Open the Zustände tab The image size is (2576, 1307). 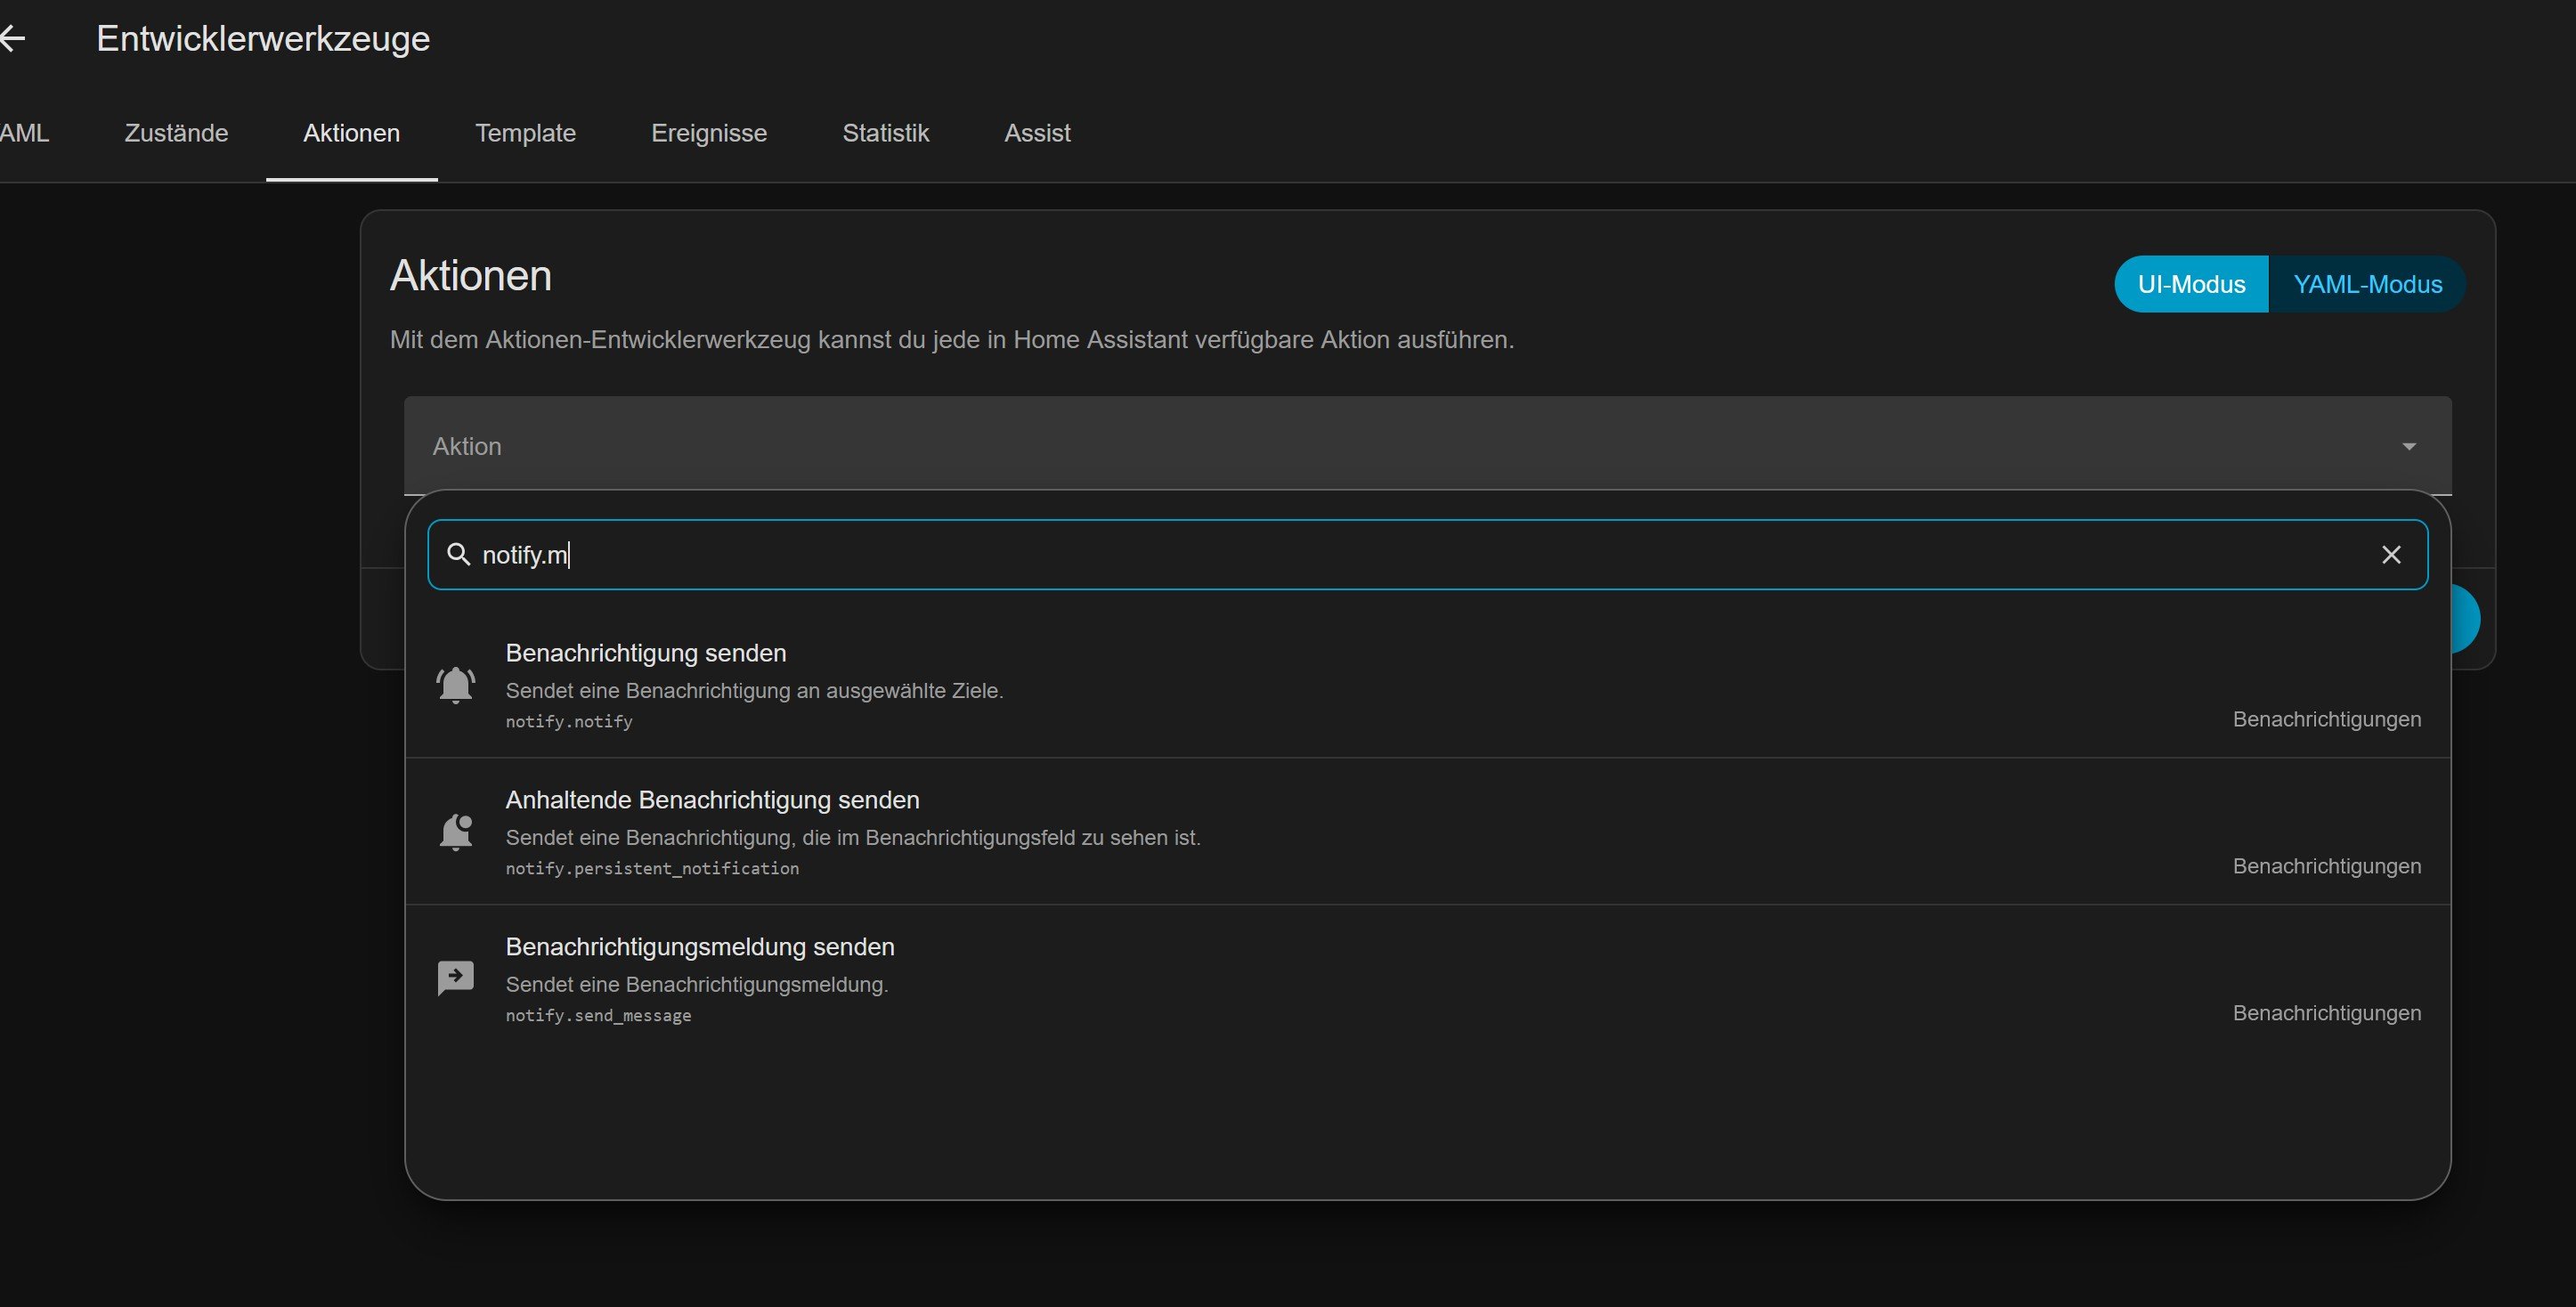(x=176, y=133)
